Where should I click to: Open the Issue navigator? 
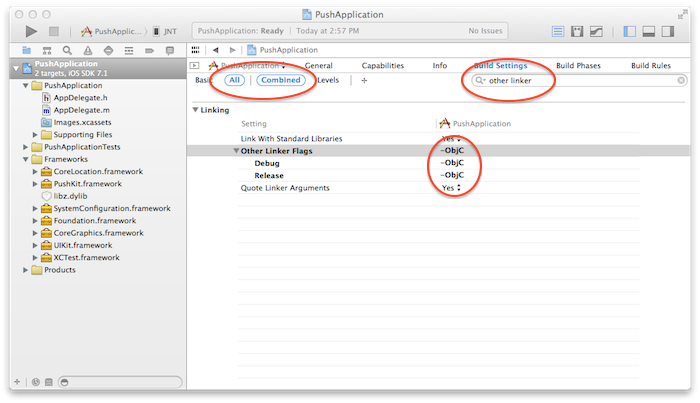coord(88,50)
